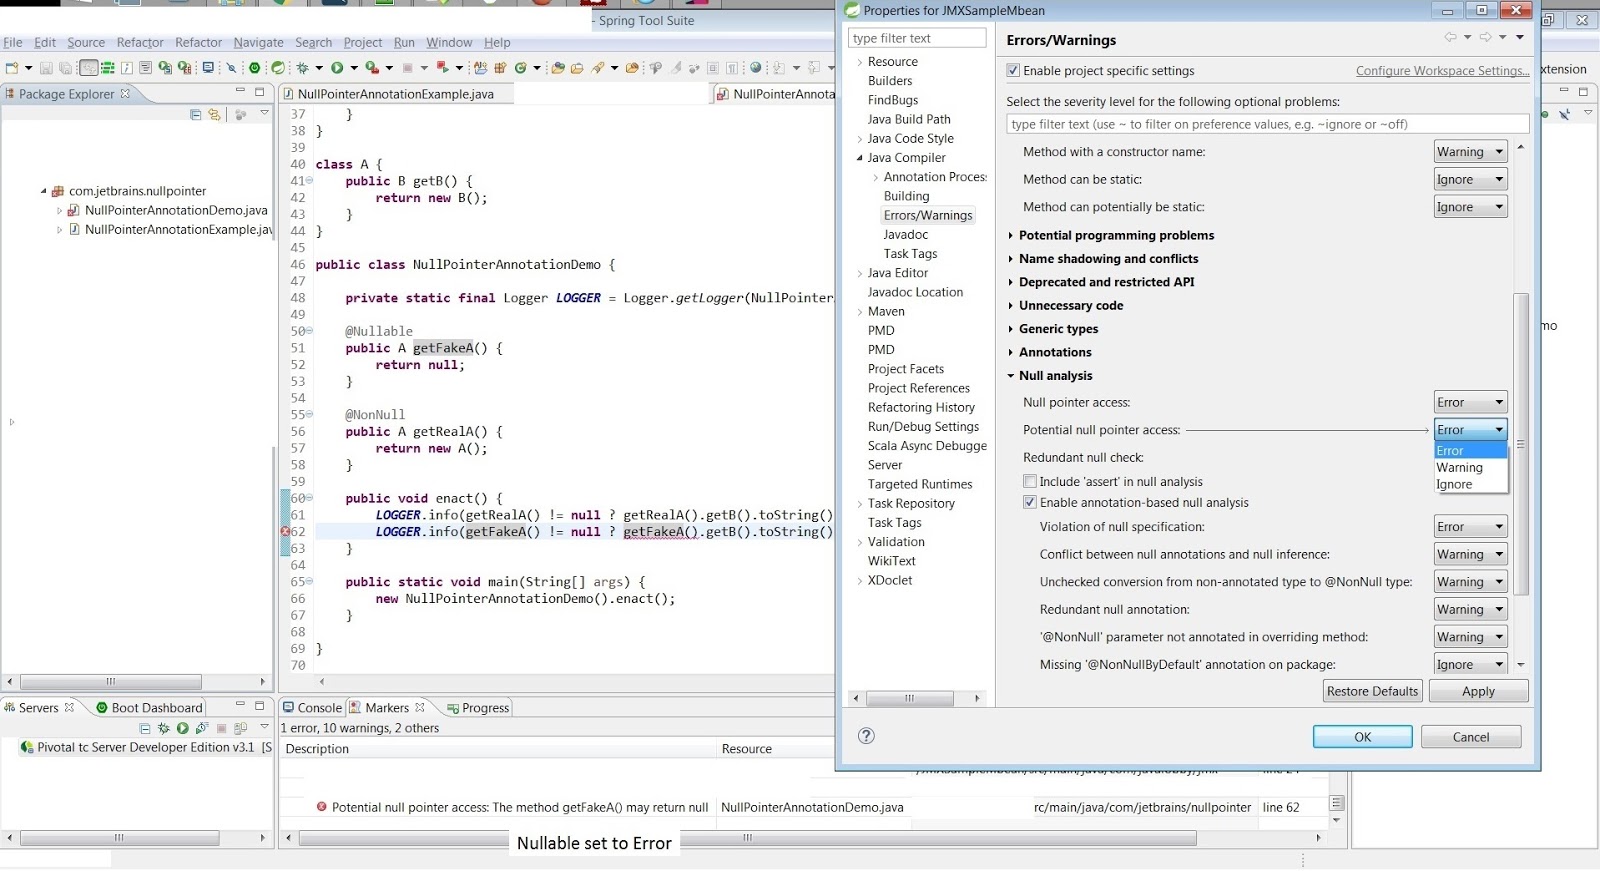
Task: Open Null pointer access severity dropdown
Action: (1470, 403)
